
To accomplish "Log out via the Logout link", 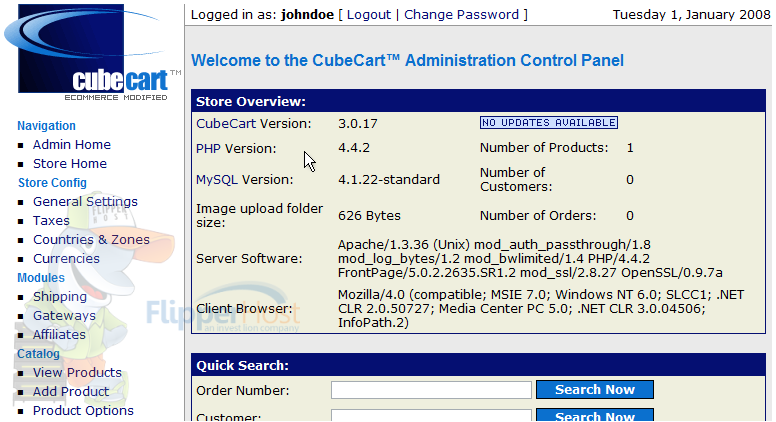I will pyautogui.click(x=369, y=15).
